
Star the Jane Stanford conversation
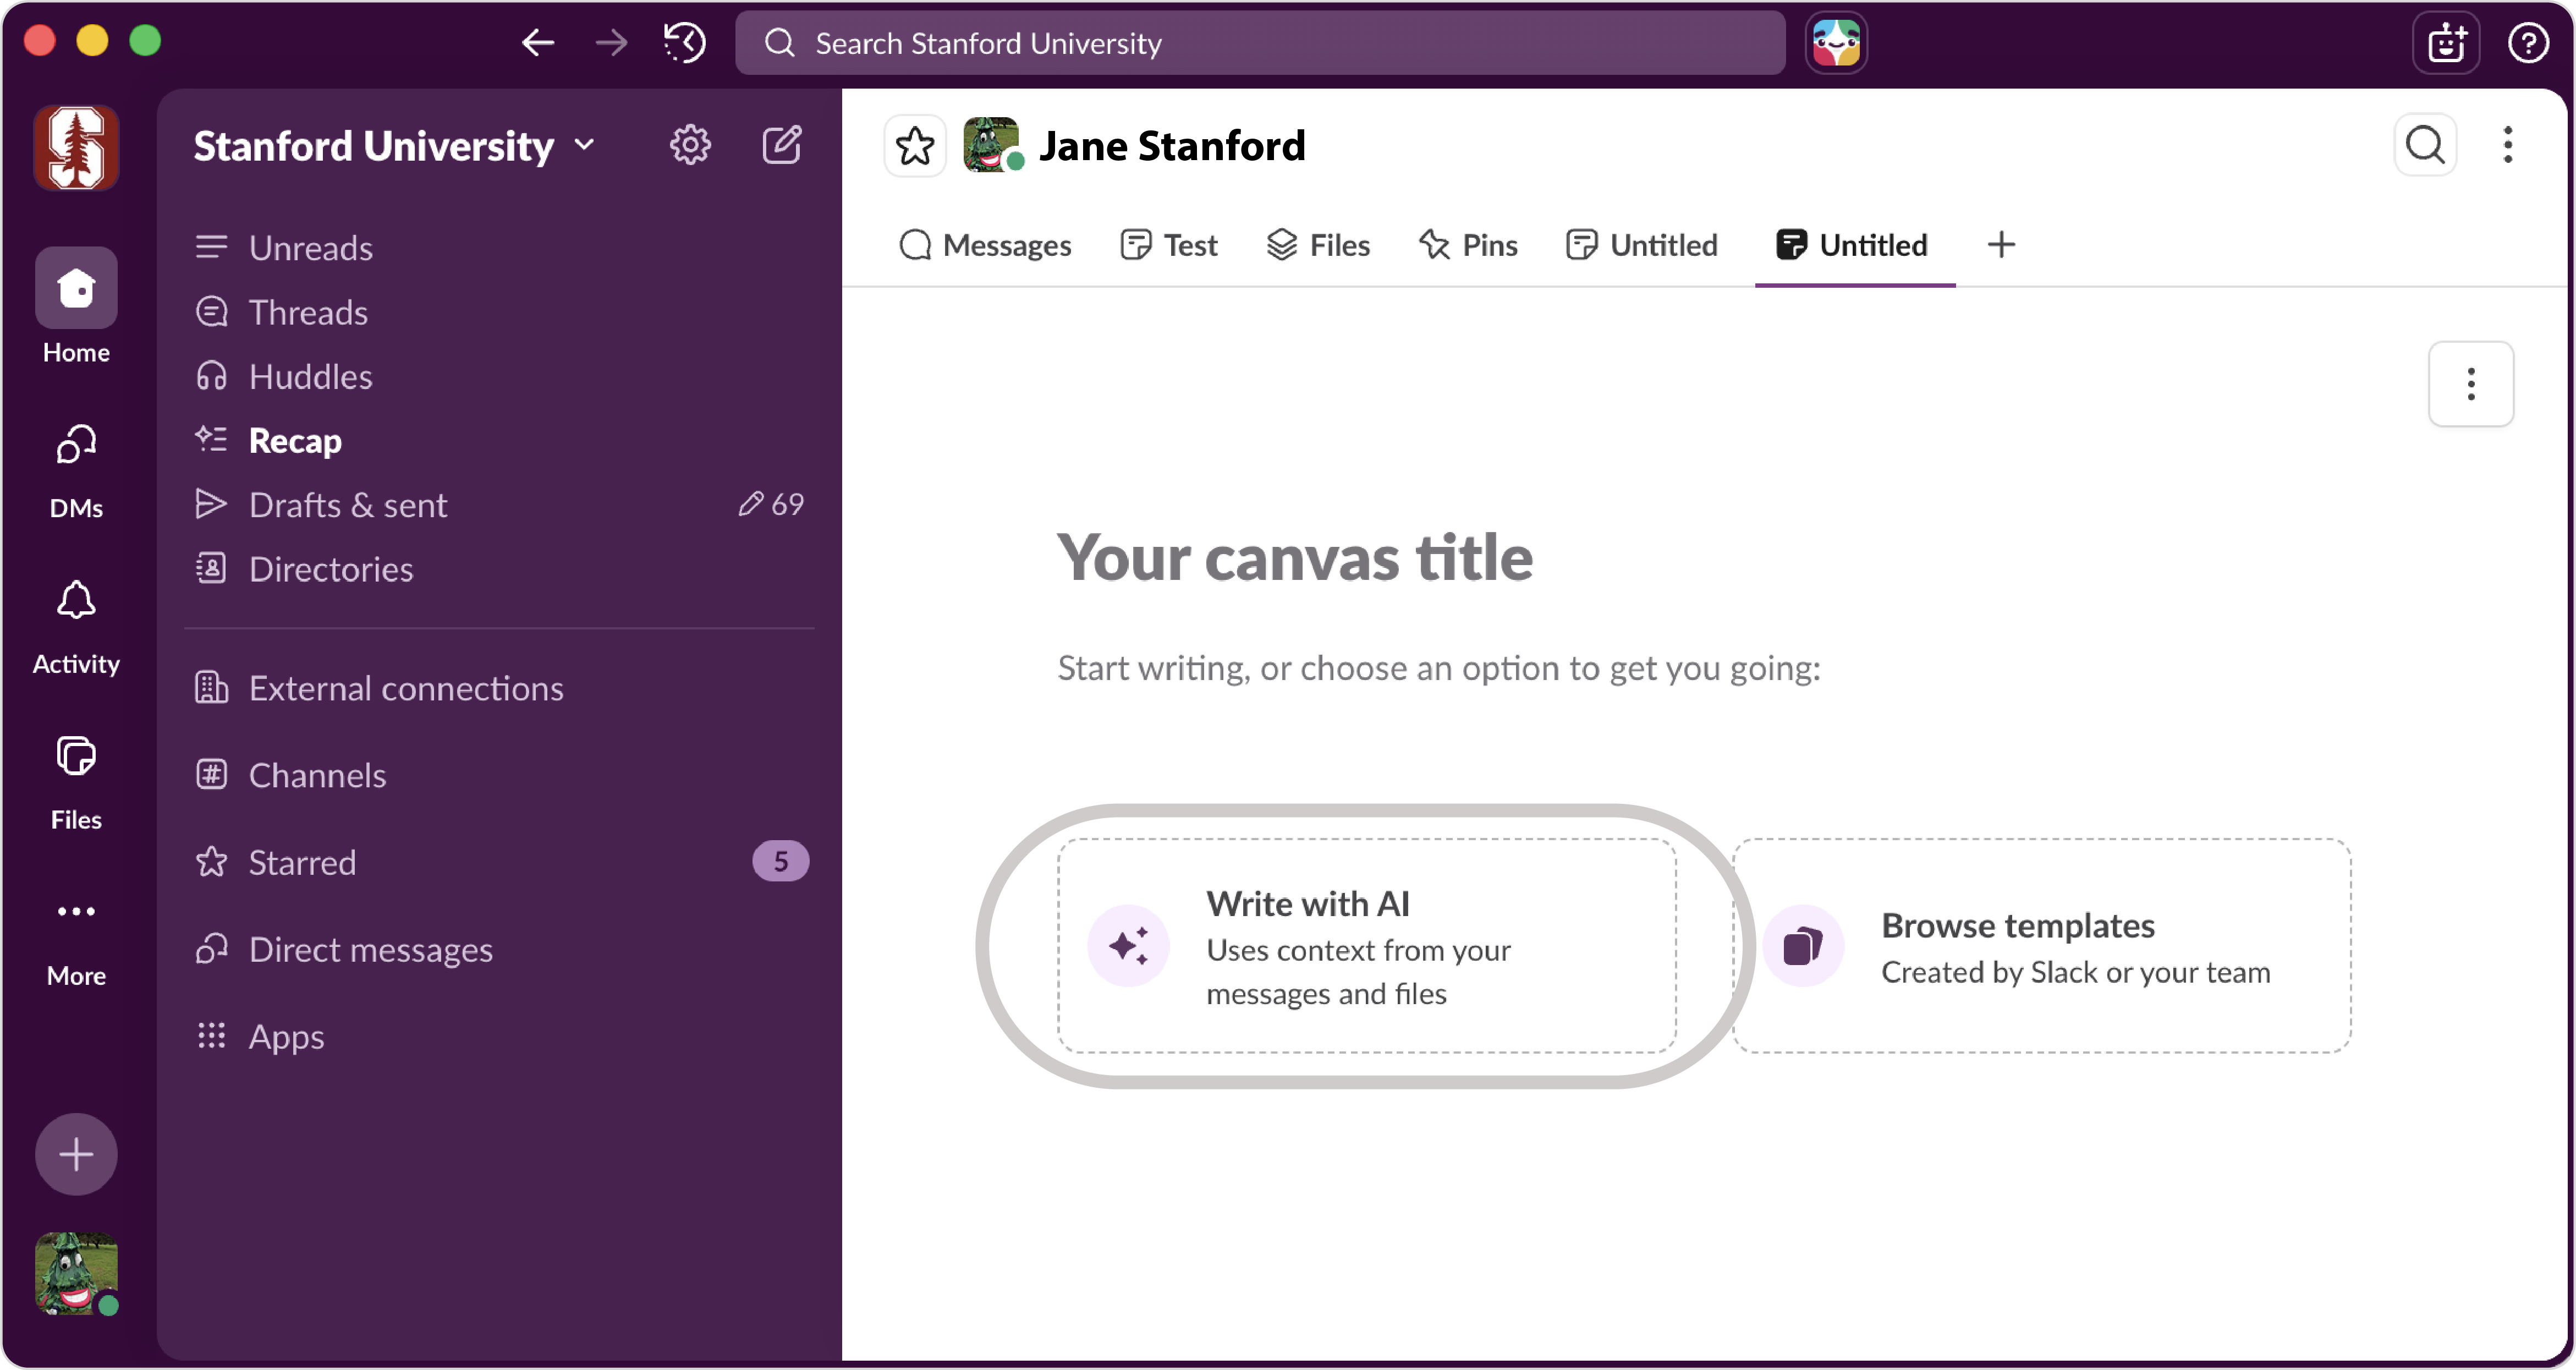click(914, 145)
